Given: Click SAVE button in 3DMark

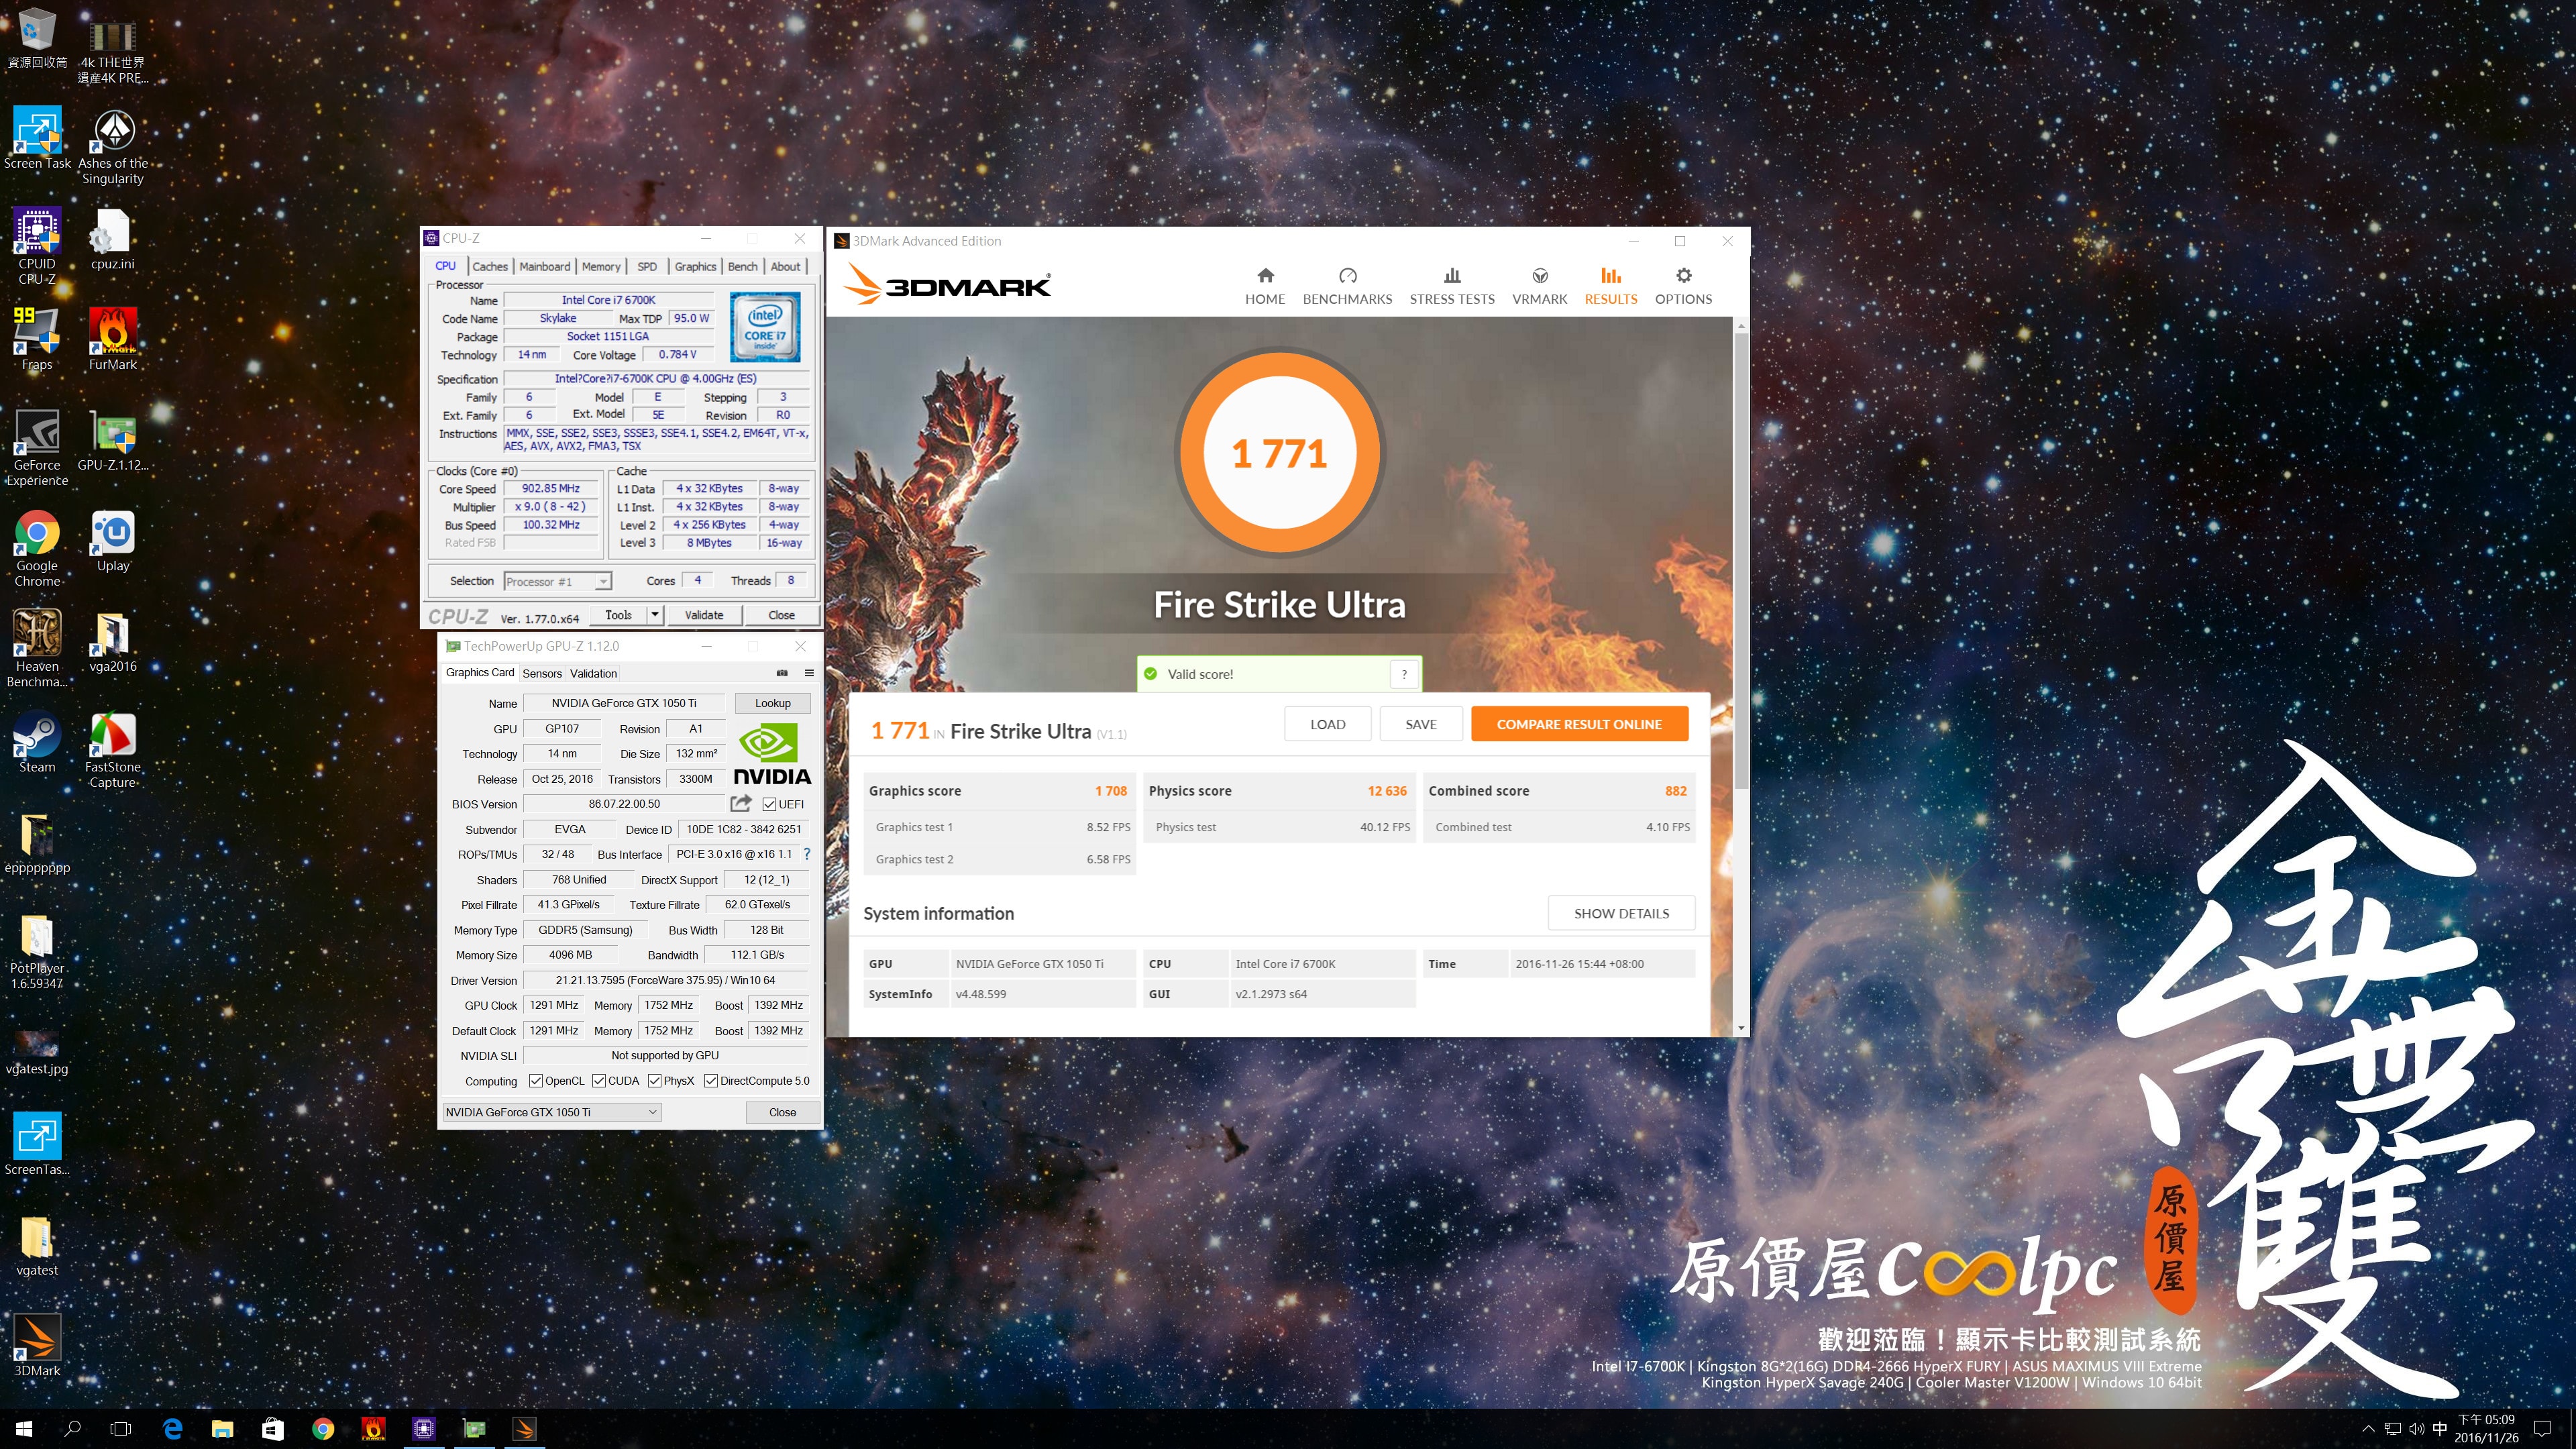Looking at the screenshot, I should click(x=1421, y=724).
